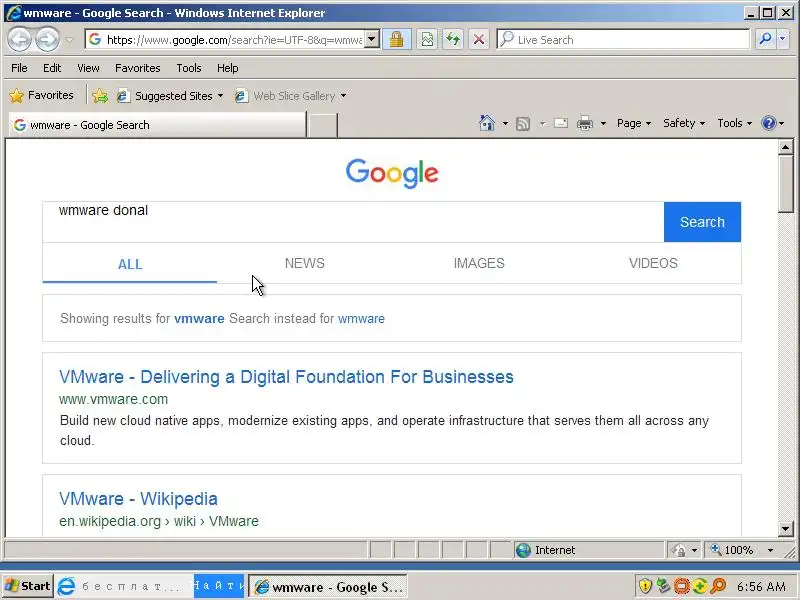Click Add to Favorites Bar star icon
This screenshot has height=600, width=800.
tap(100, 95)
